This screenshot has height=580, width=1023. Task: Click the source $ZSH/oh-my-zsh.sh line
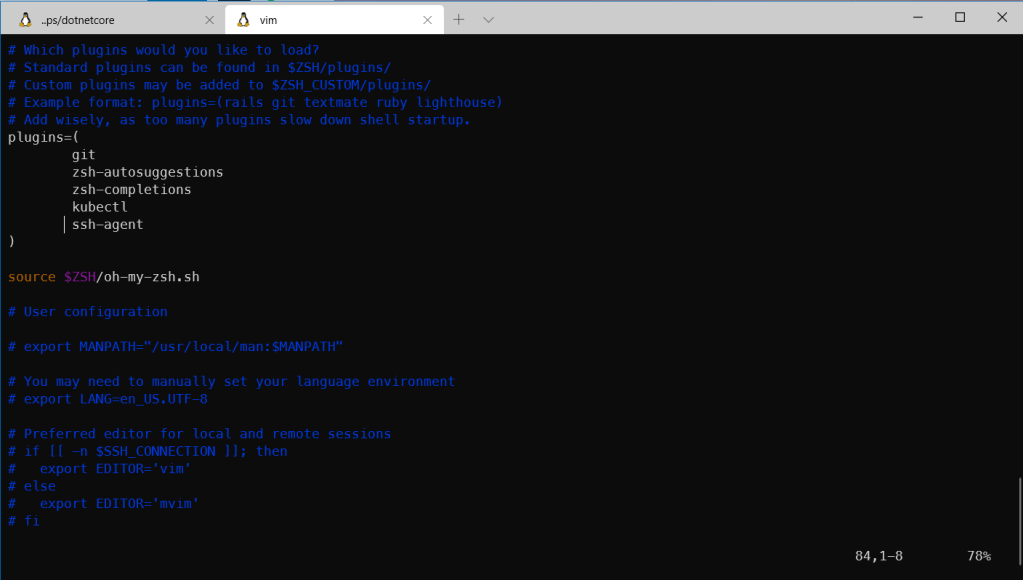[104, 277]
